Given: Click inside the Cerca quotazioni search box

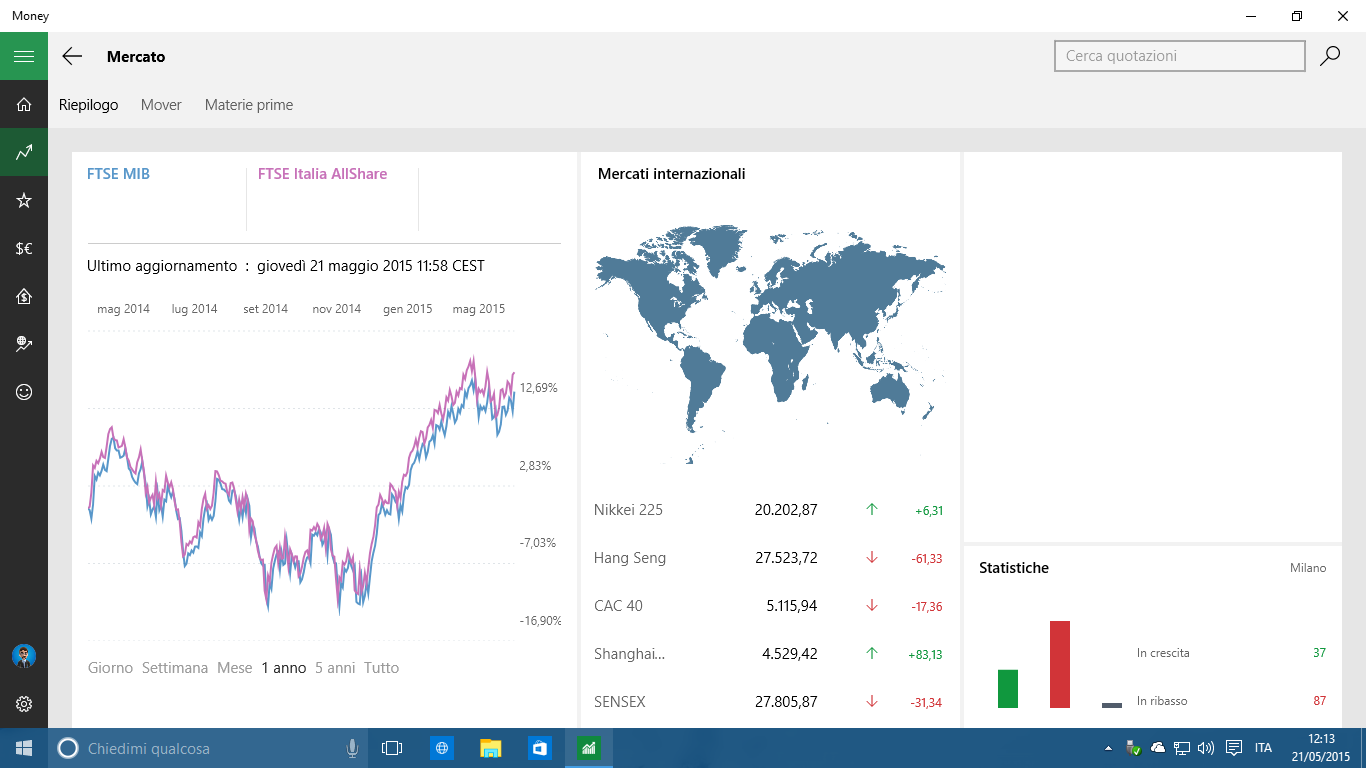Looking at the screenshot, I should 1180,56.
